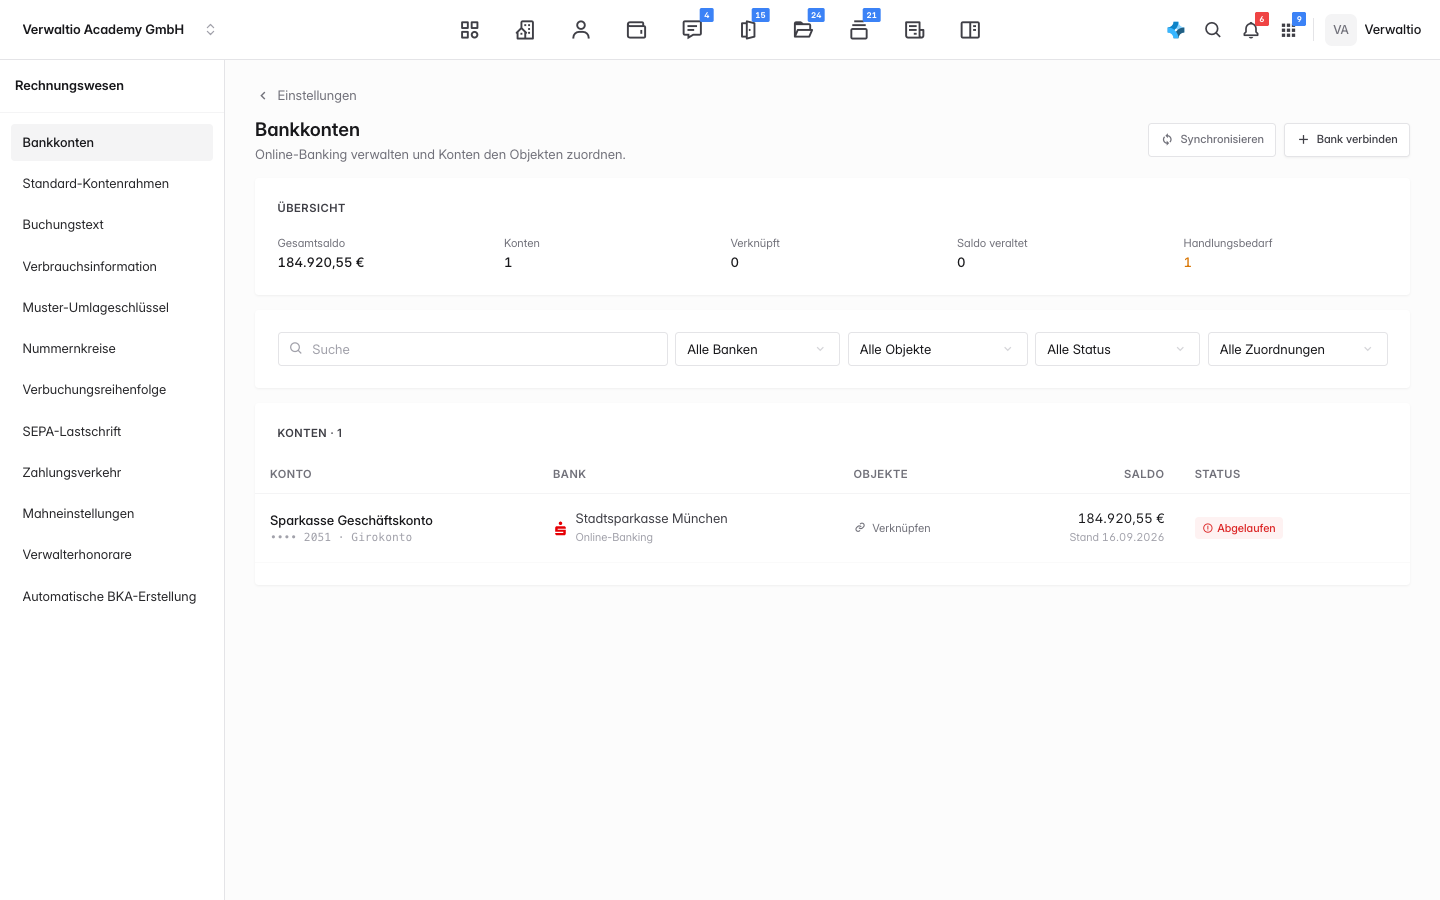Open Automatische BKA-Erstellung settings
Image resolution: width=1440 pixels, height=900 pixels.
tap(112, 597)
